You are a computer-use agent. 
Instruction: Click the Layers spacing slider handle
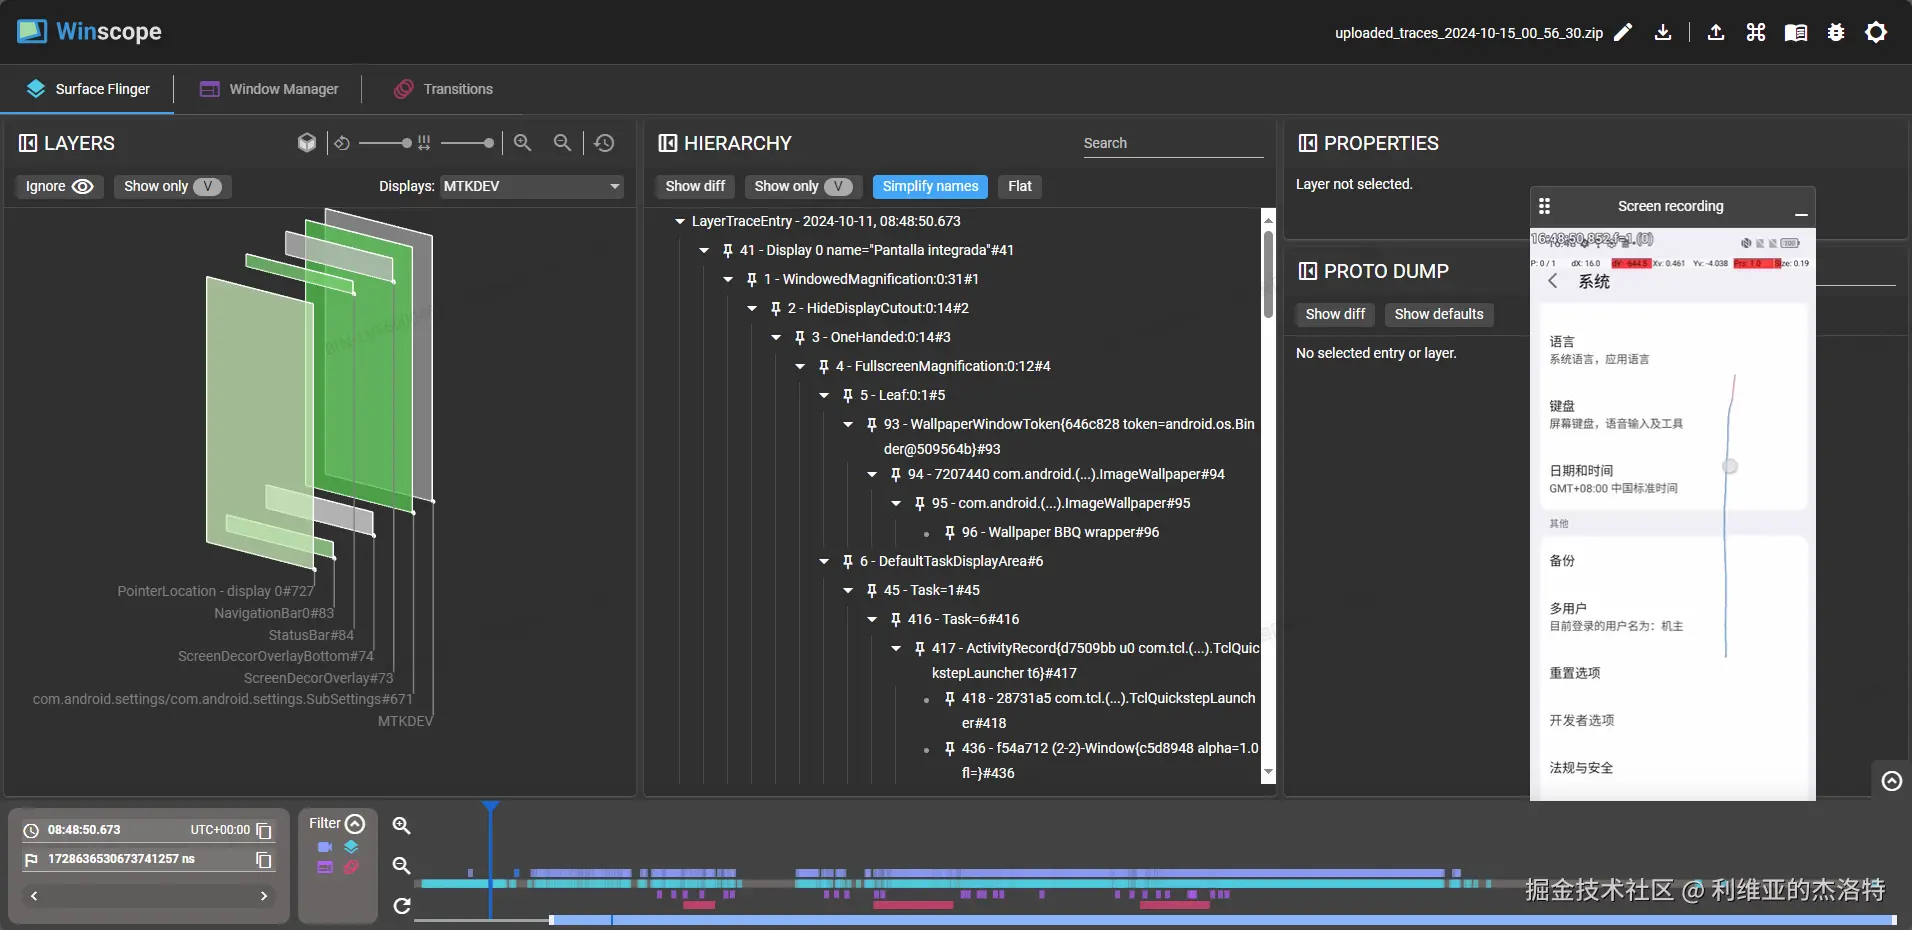488,143
